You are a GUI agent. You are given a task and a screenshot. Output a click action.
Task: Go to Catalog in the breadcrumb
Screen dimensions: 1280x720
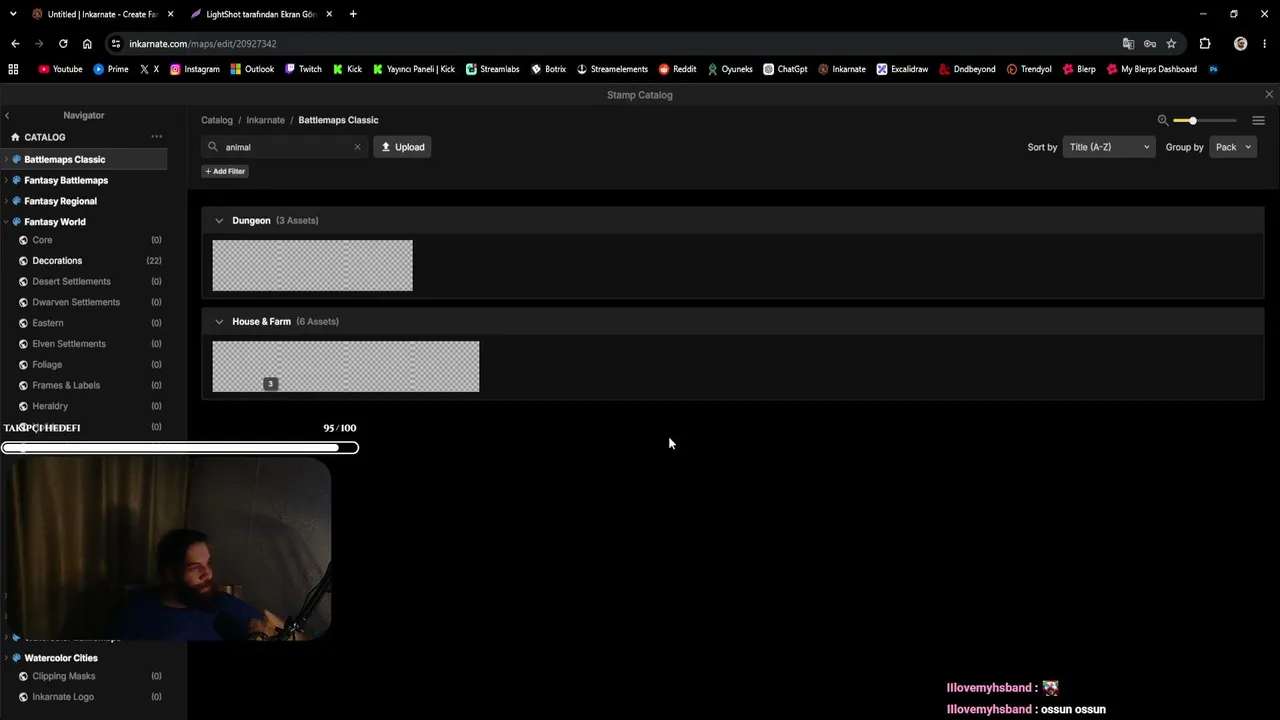(217, 120)
